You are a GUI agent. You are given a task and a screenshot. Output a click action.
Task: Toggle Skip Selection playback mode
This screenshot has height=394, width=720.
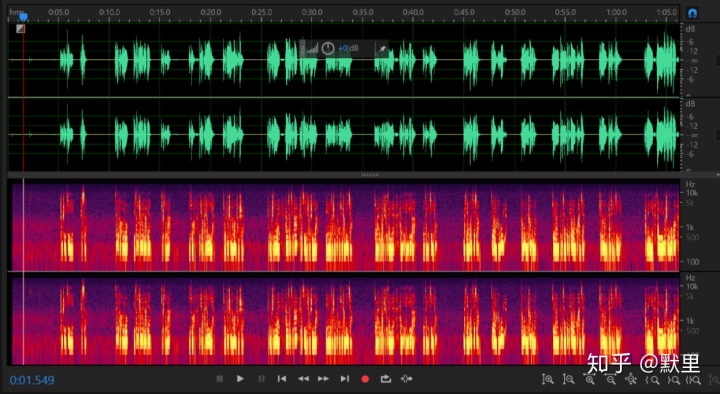pyautogui.click(x=406, y=379)
